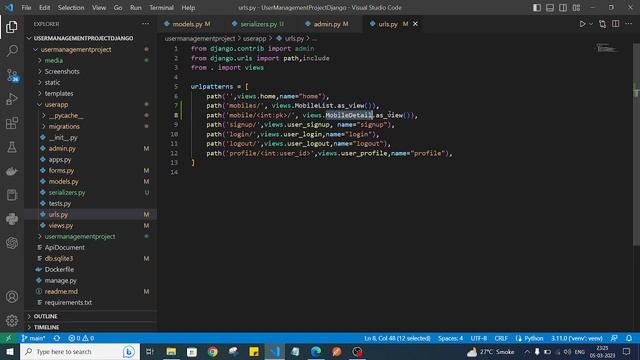Open Customize Layout icon

(x=576, y=8)
